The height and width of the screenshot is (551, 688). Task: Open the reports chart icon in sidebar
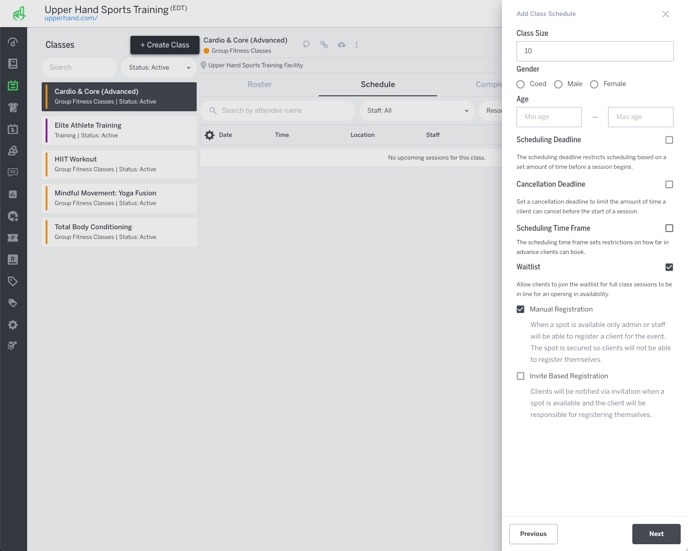[13, 194]
